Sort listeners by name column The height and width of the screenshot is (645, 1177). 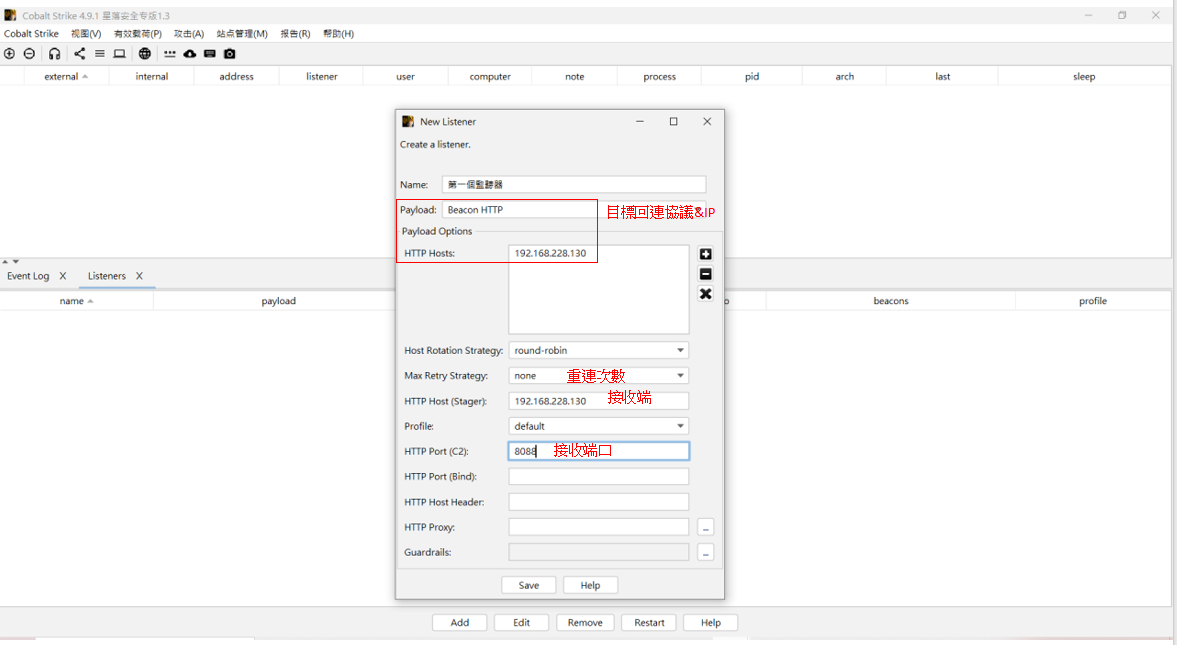77,301
